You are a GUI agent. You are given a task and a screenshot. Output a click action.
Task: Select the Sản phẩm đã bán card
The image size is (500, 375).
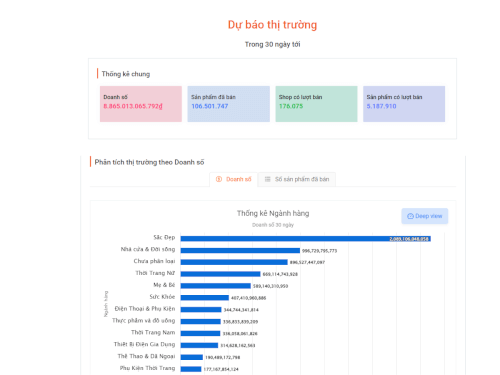[x=229, y=104]
